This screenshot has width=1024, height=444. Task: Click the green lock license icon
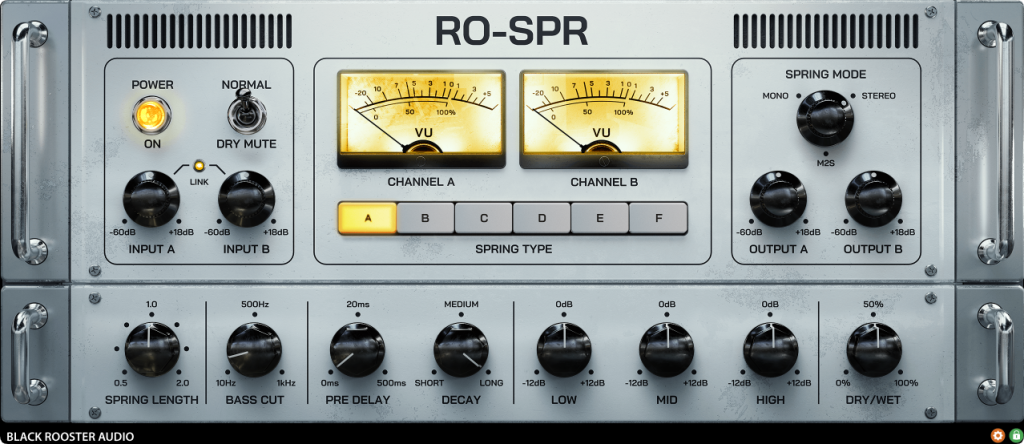coord(1015,436)
